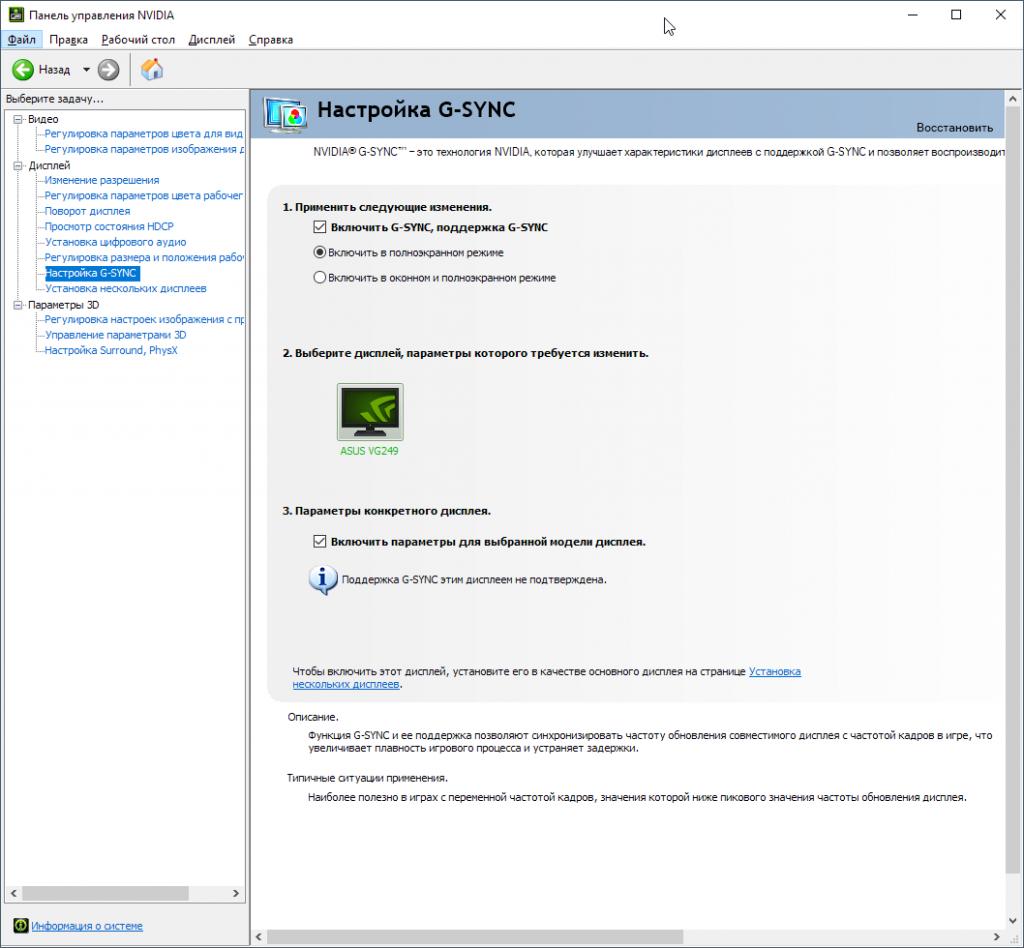Click main pane horizontal scrollbar thumb
This screenshot has width=1024, height=948.
[x=475, y=937]
